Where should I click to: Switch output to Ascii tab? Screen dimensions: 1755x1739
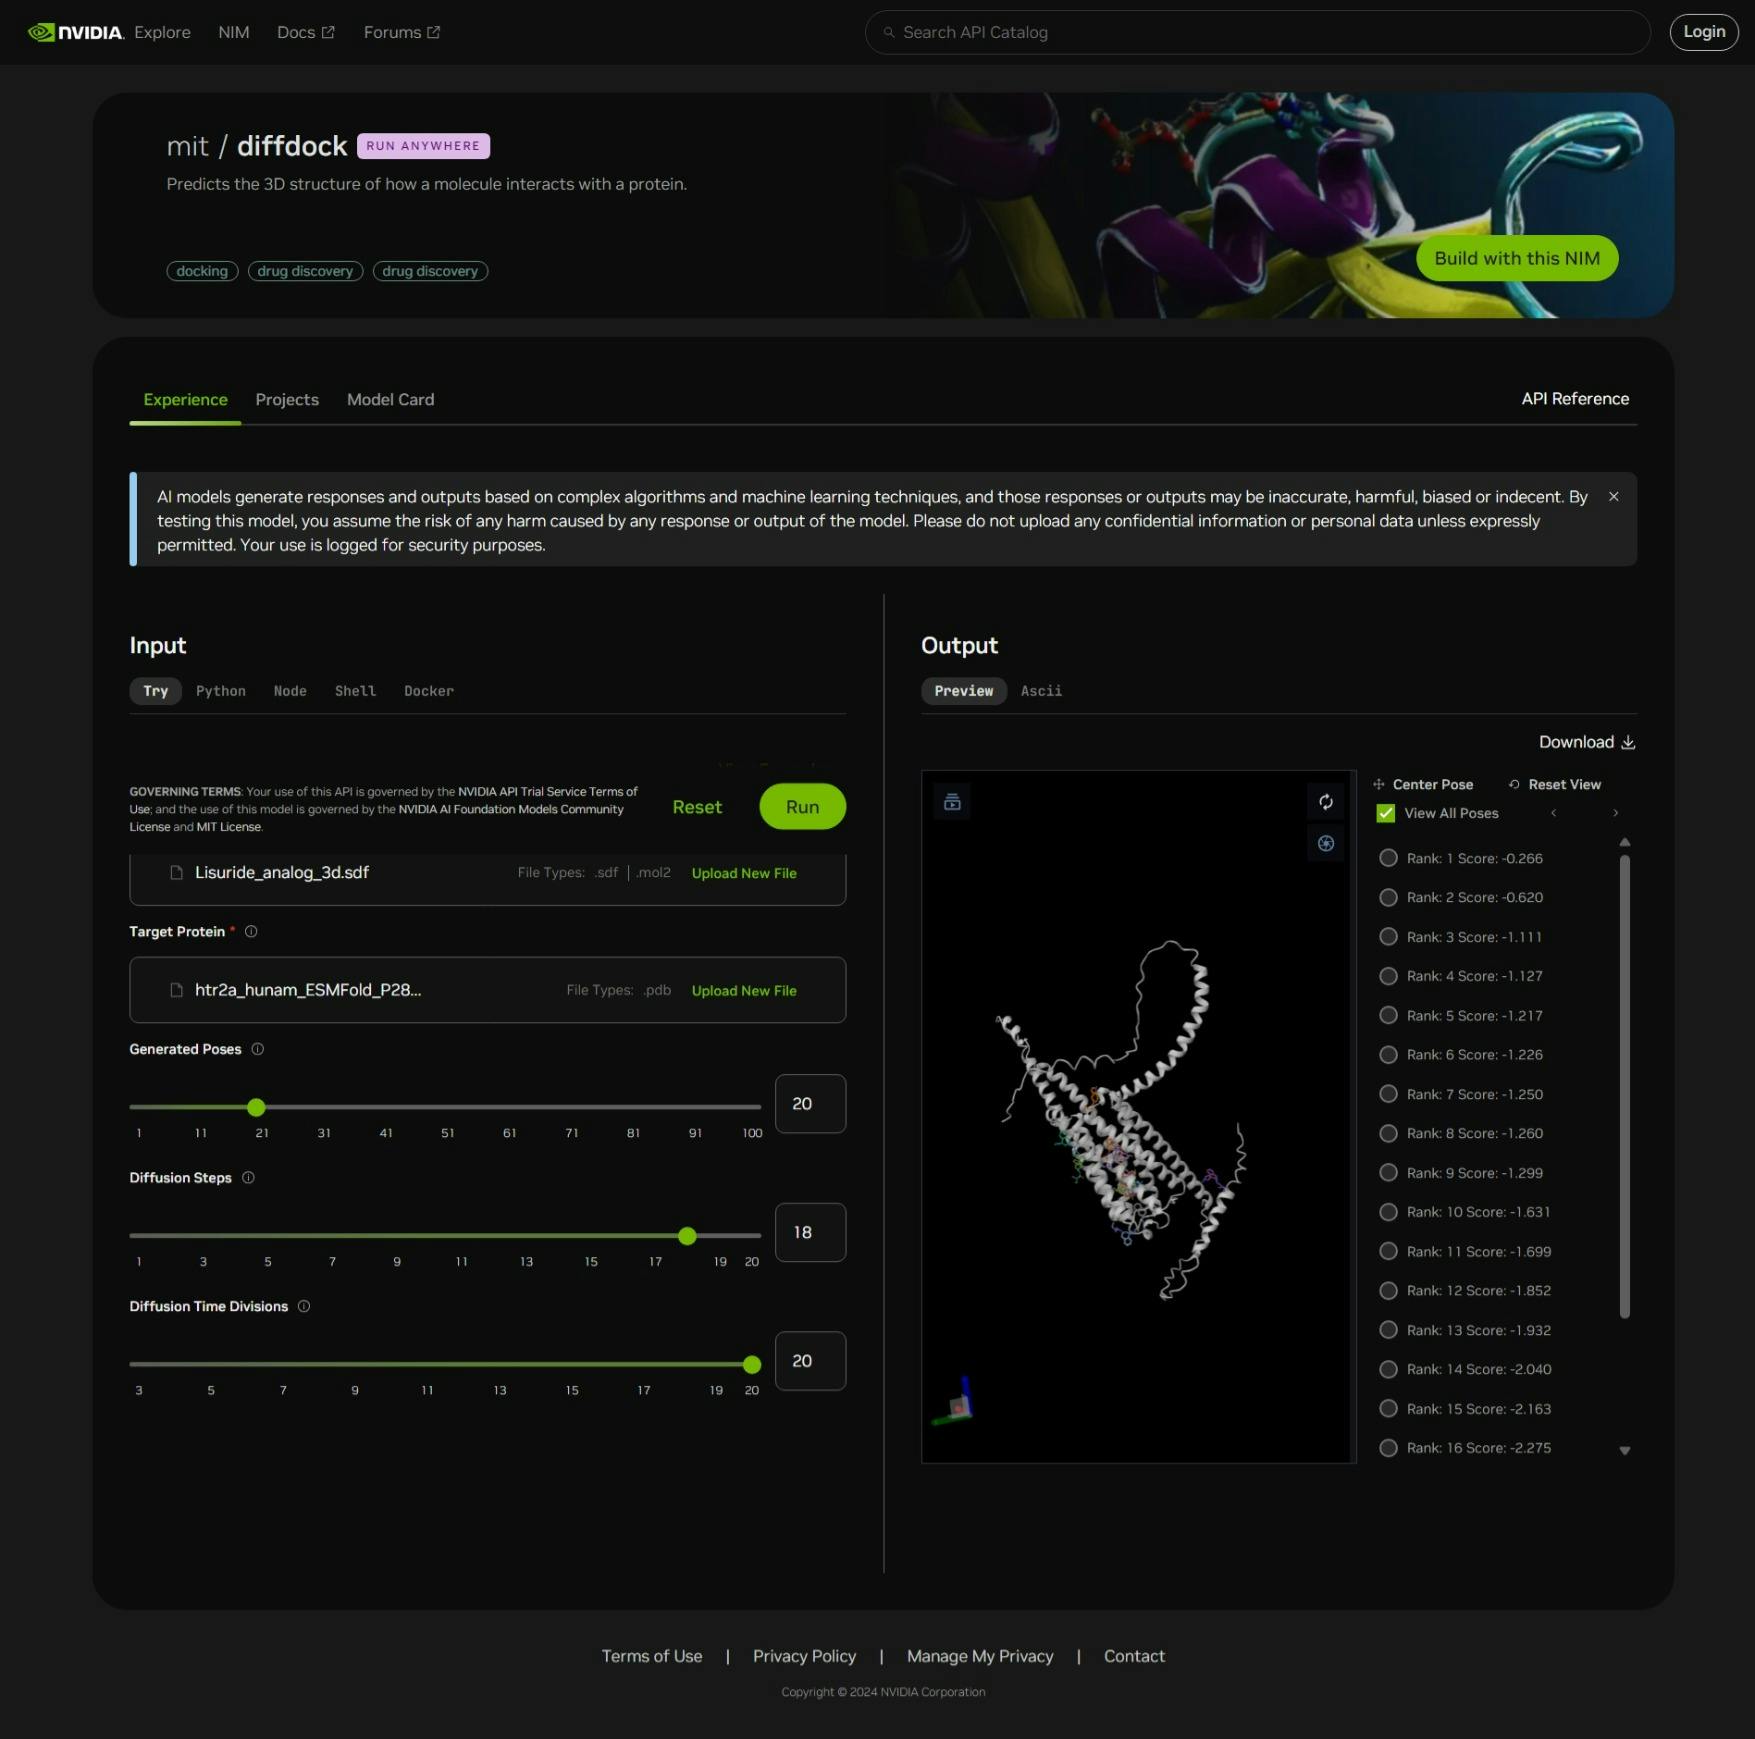(x=1041, y=691)
